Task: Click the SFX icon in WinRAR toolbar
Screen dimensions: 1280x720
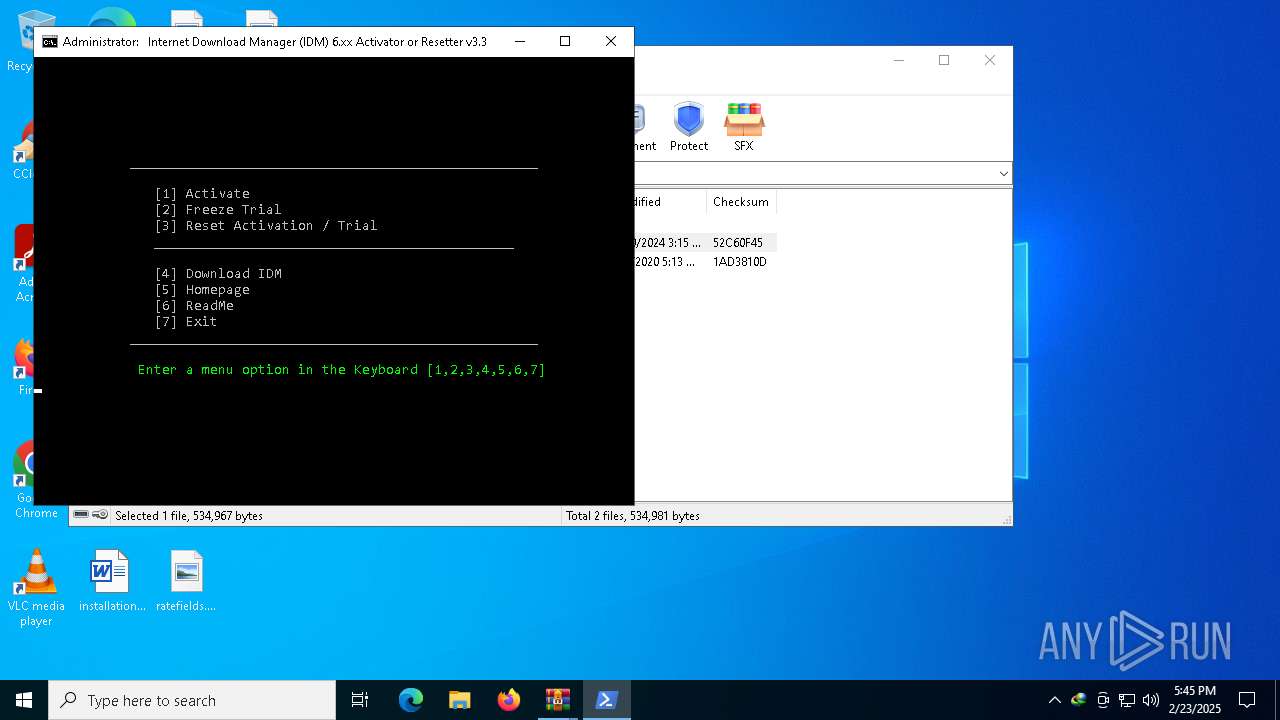Action: click(744, 120)
